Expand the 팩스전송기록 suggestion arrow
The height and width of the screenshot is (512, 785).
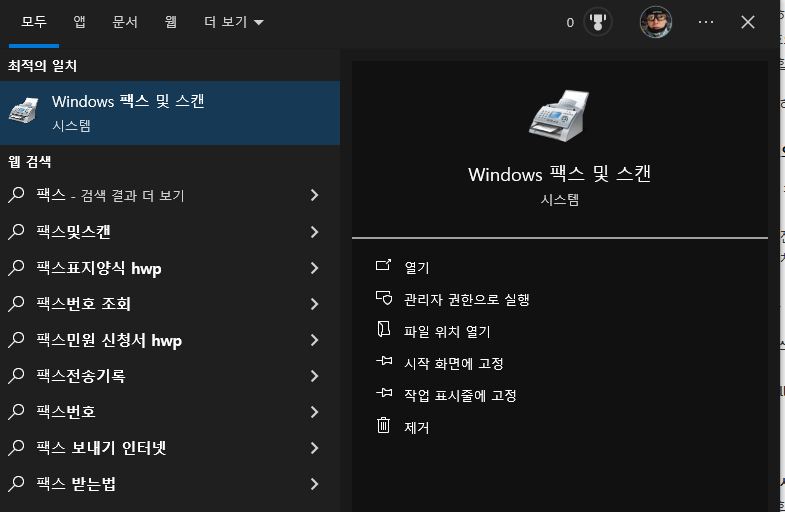(x=314, y=376)
